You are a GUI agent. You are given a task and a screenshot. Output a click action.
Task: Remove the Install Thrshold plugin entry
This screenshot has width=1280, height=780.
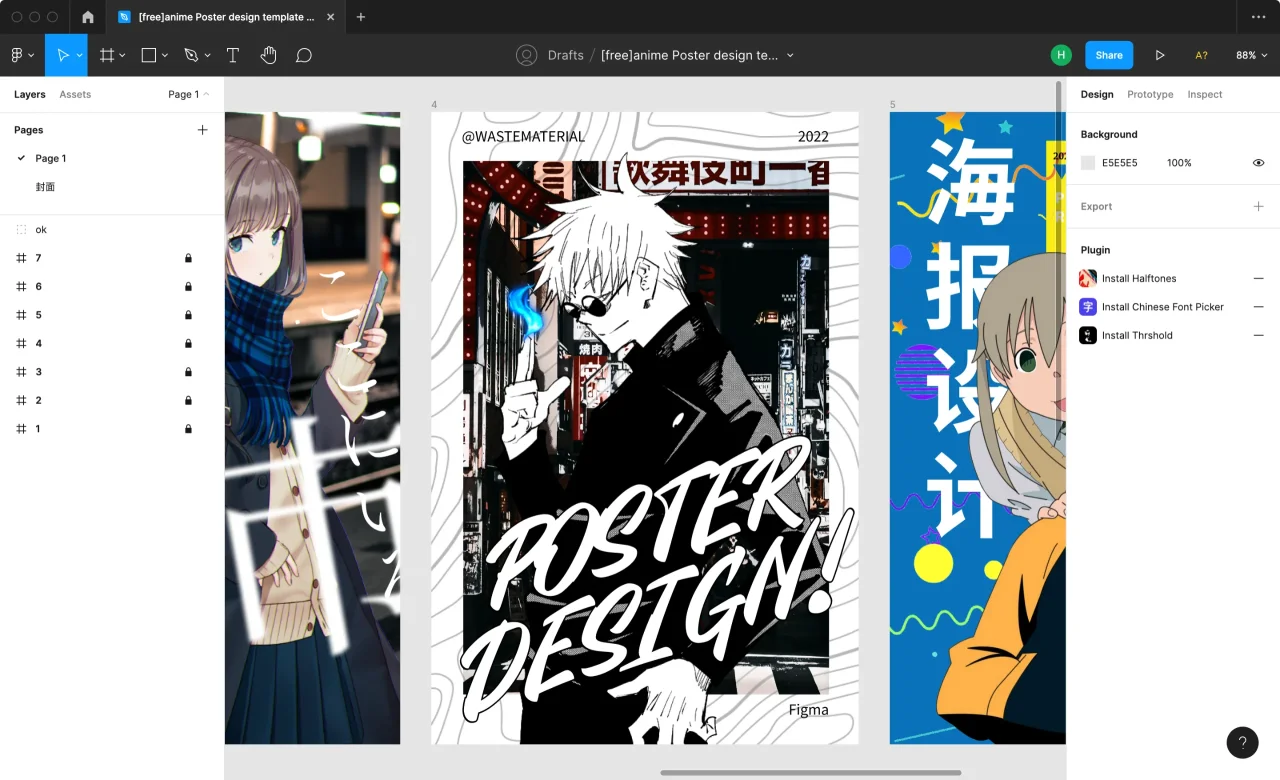(1258, 335)
